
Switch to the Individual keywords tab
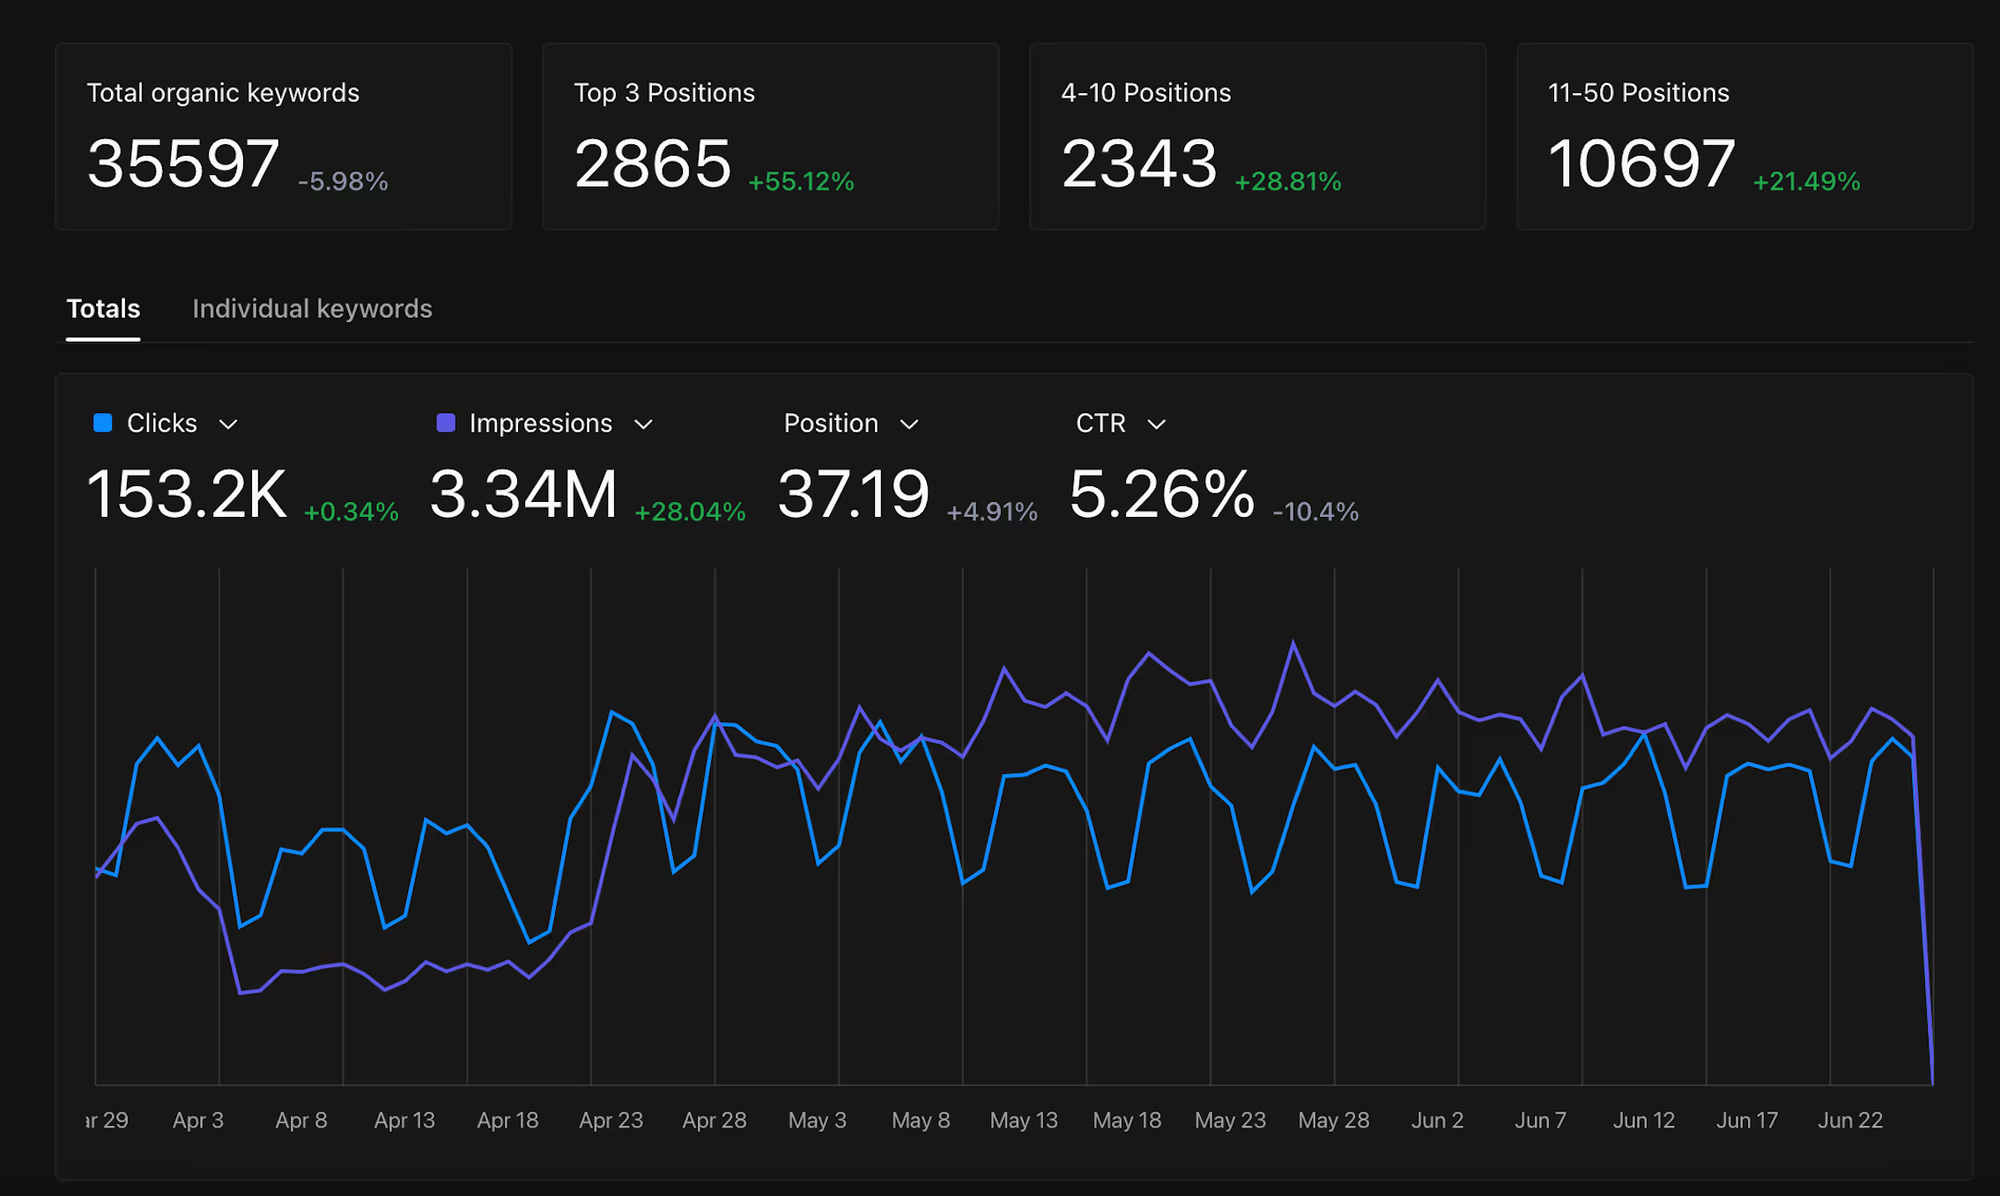(x=311, y=308)
